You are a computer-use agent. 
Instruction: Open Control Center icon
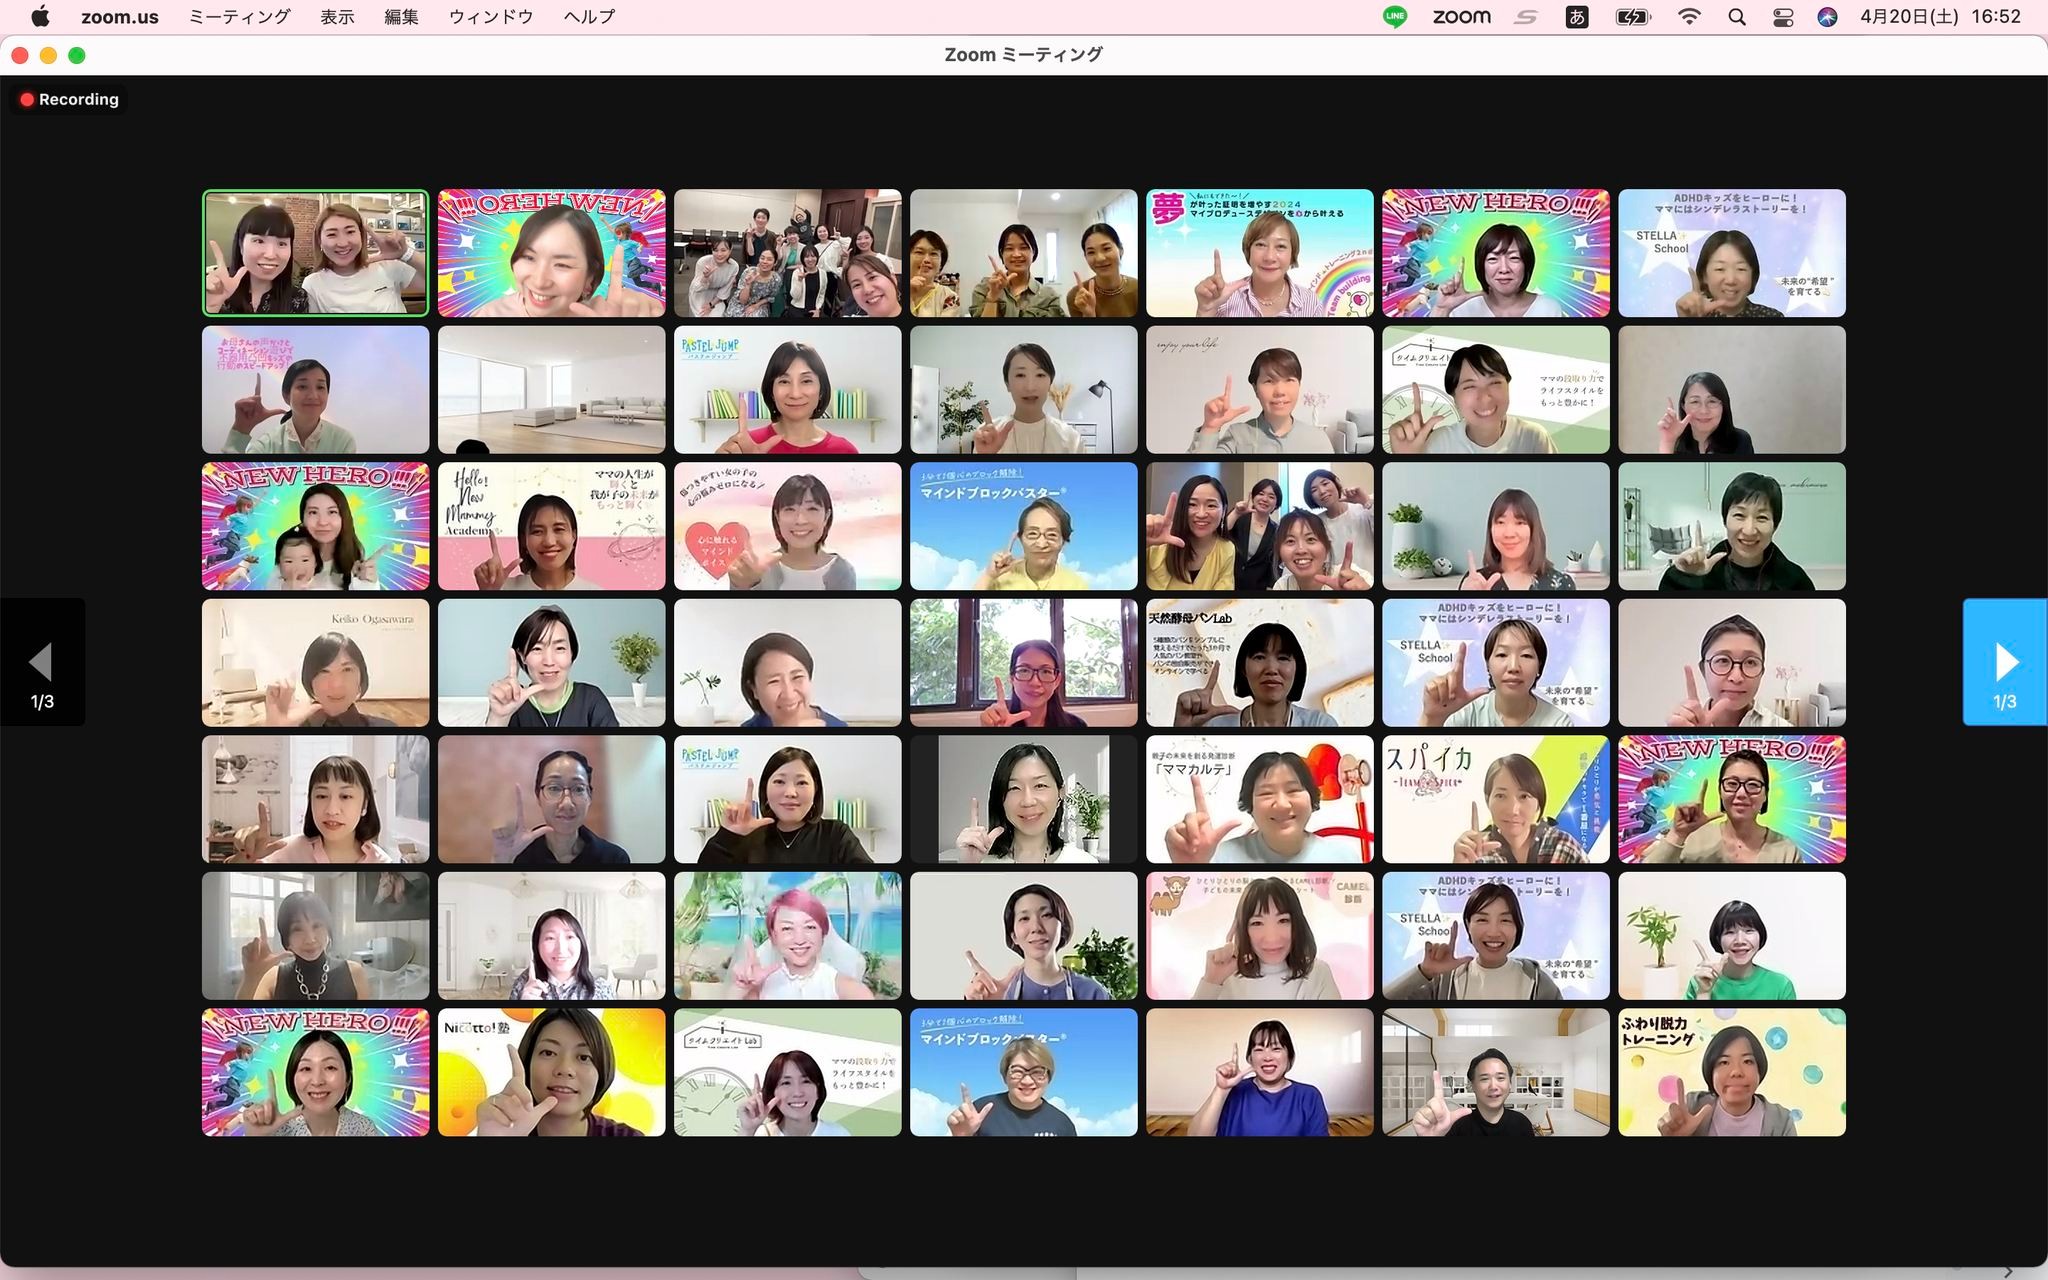[1782, 17]
